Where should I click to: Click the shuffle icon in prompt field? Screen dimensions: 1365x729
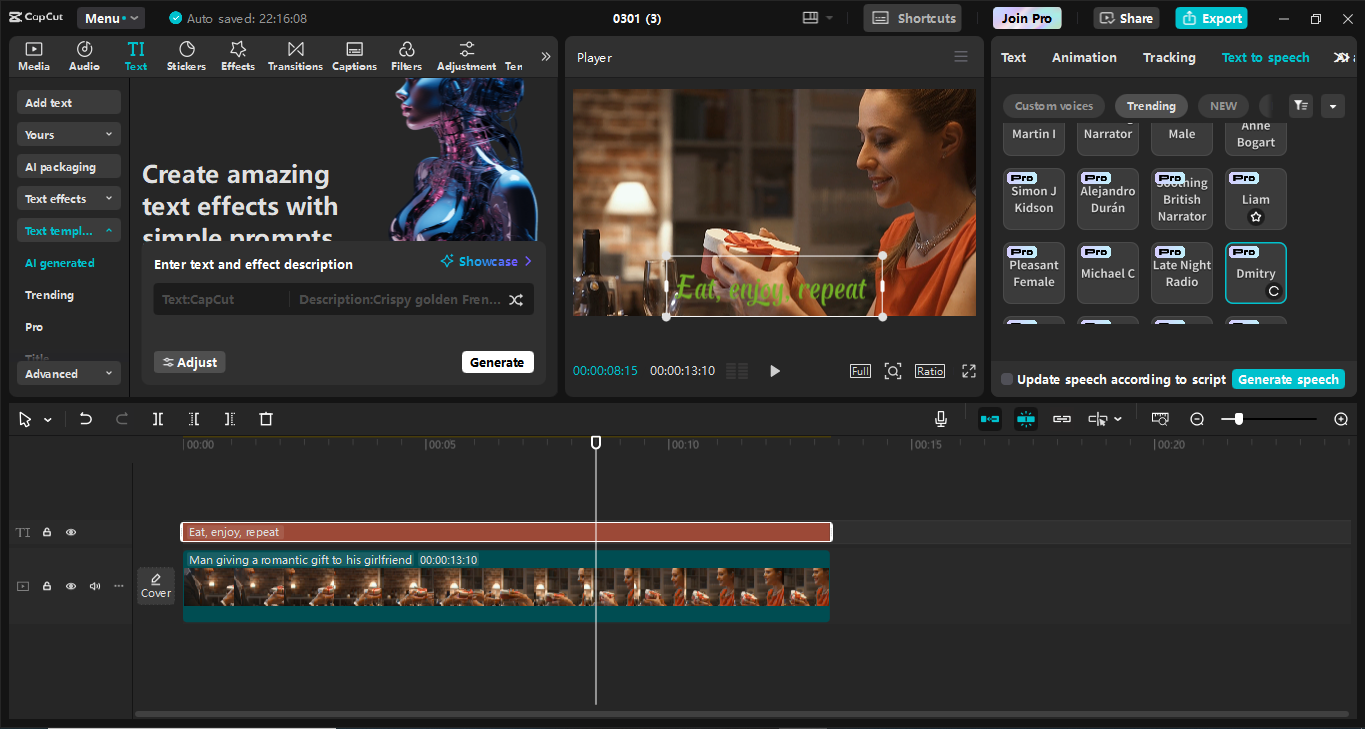(x=516, y=300)
